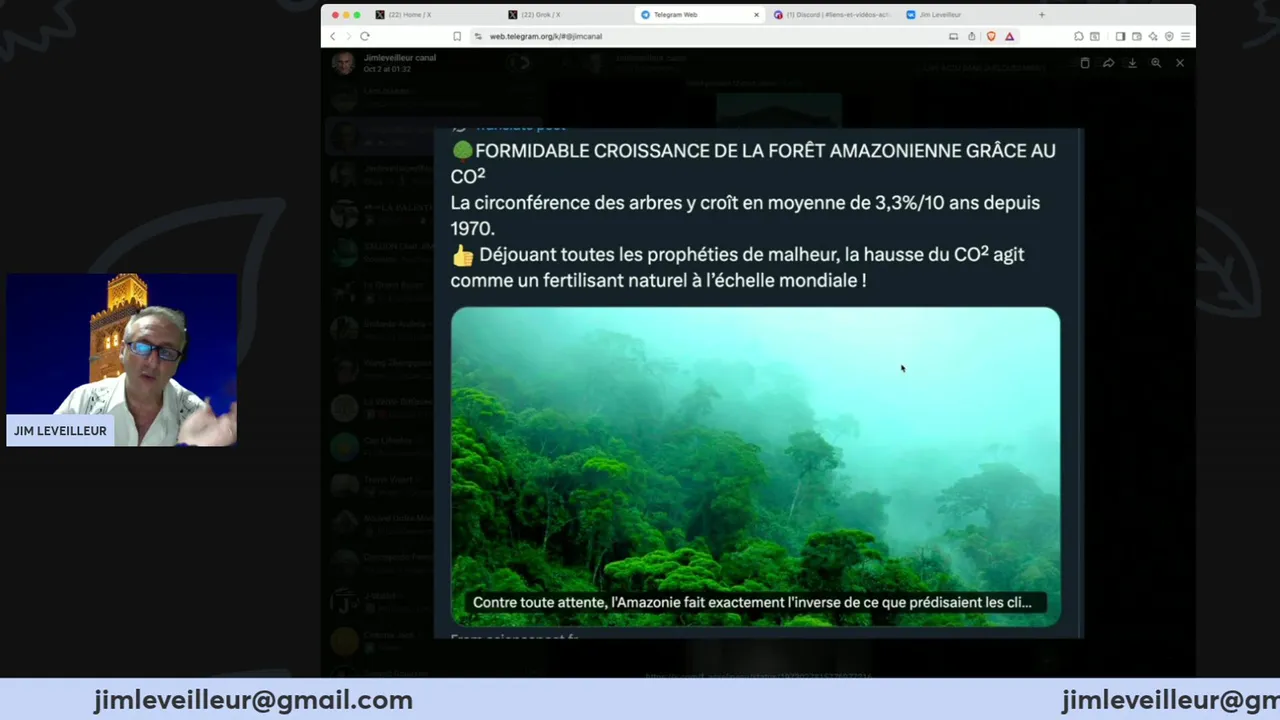The image size is (1280, 720).
Task: Open the browser hamburger menu
Action: pos(1185,36)
